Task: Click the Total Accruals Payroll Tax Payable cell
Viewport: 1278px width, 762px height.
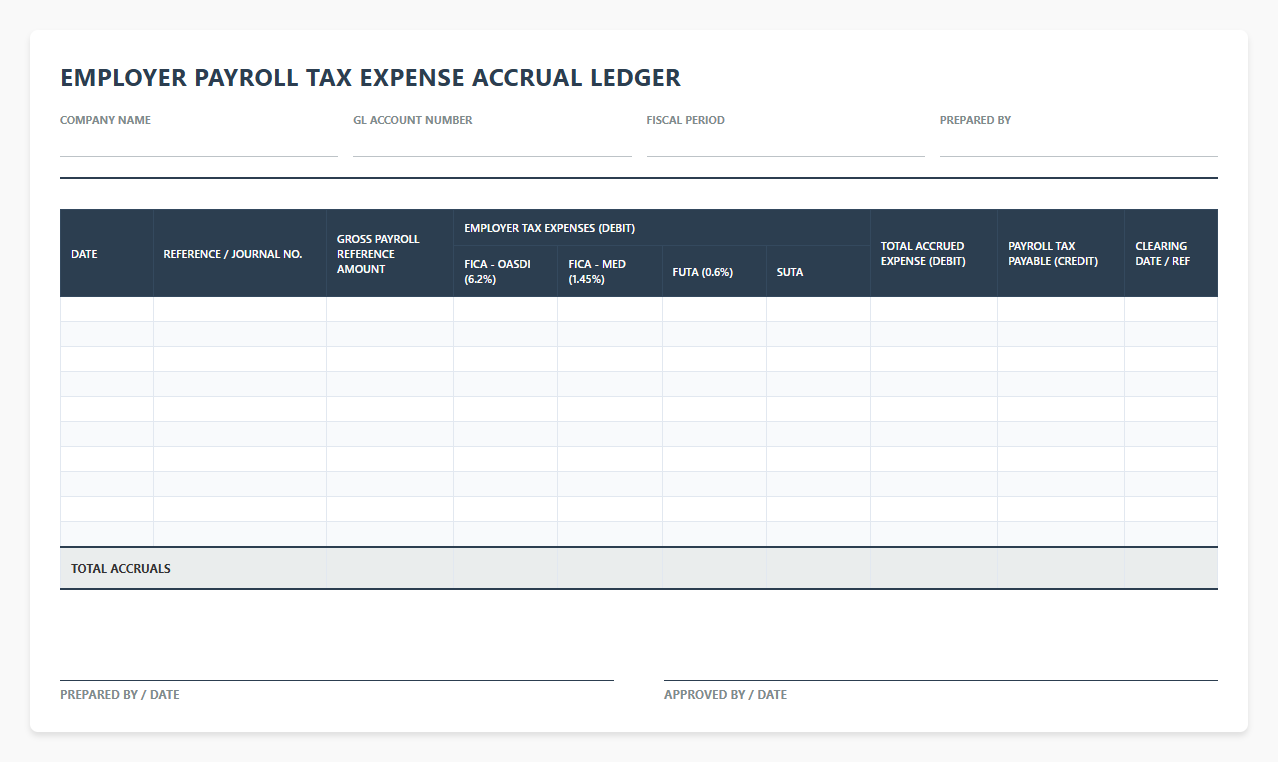Action: coord(1061,568)
